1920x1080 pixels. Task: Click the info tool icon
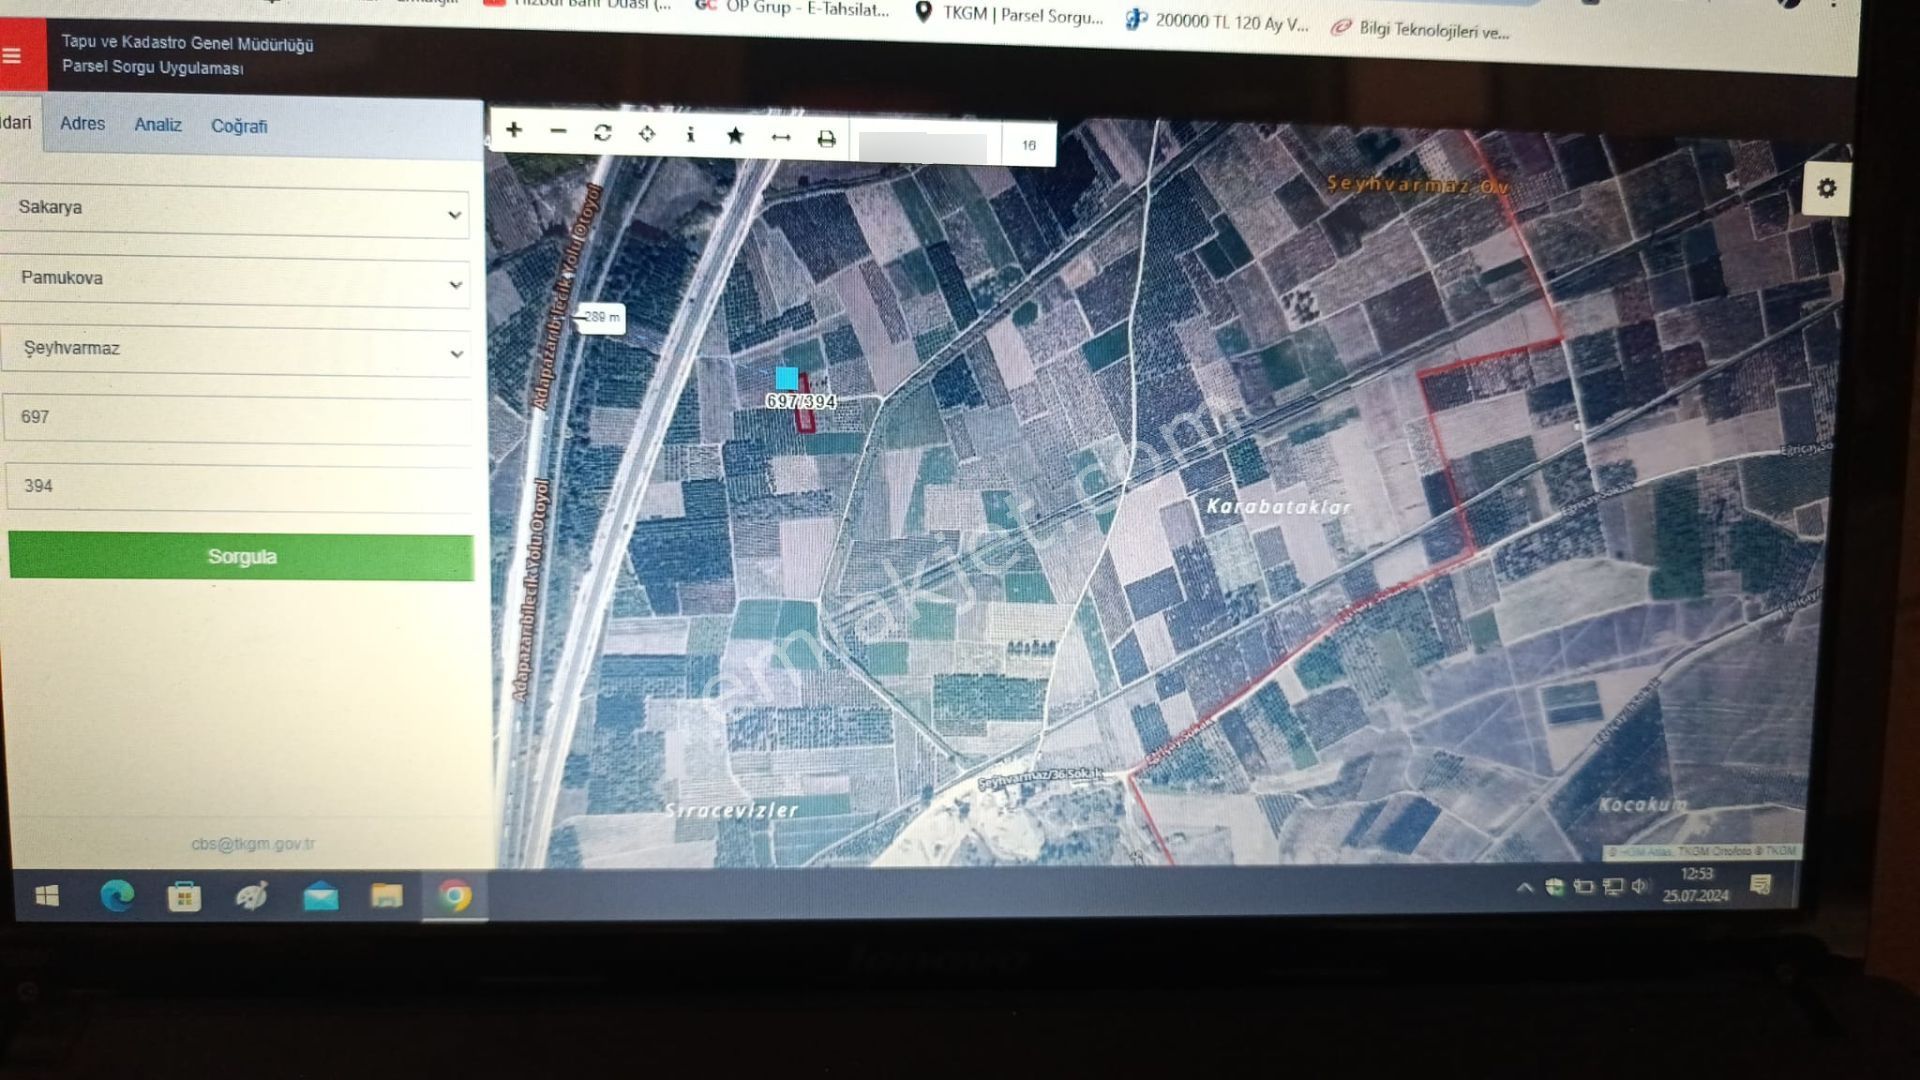click(x=690, y=135)
